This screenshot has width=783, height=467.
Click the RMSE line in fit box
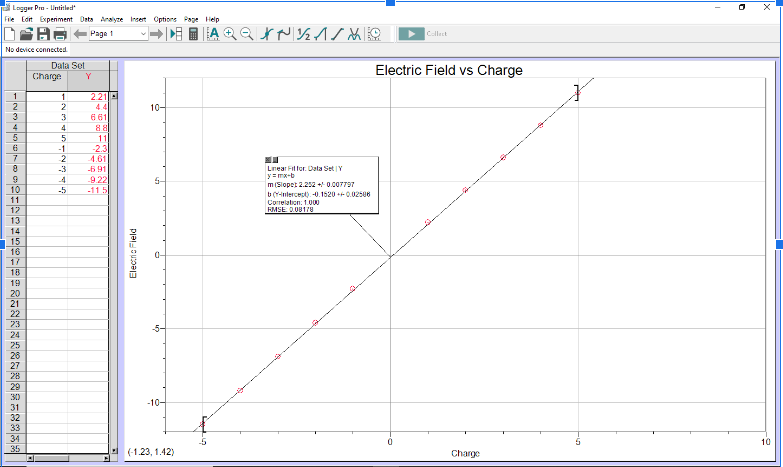[x=290, y=210]
